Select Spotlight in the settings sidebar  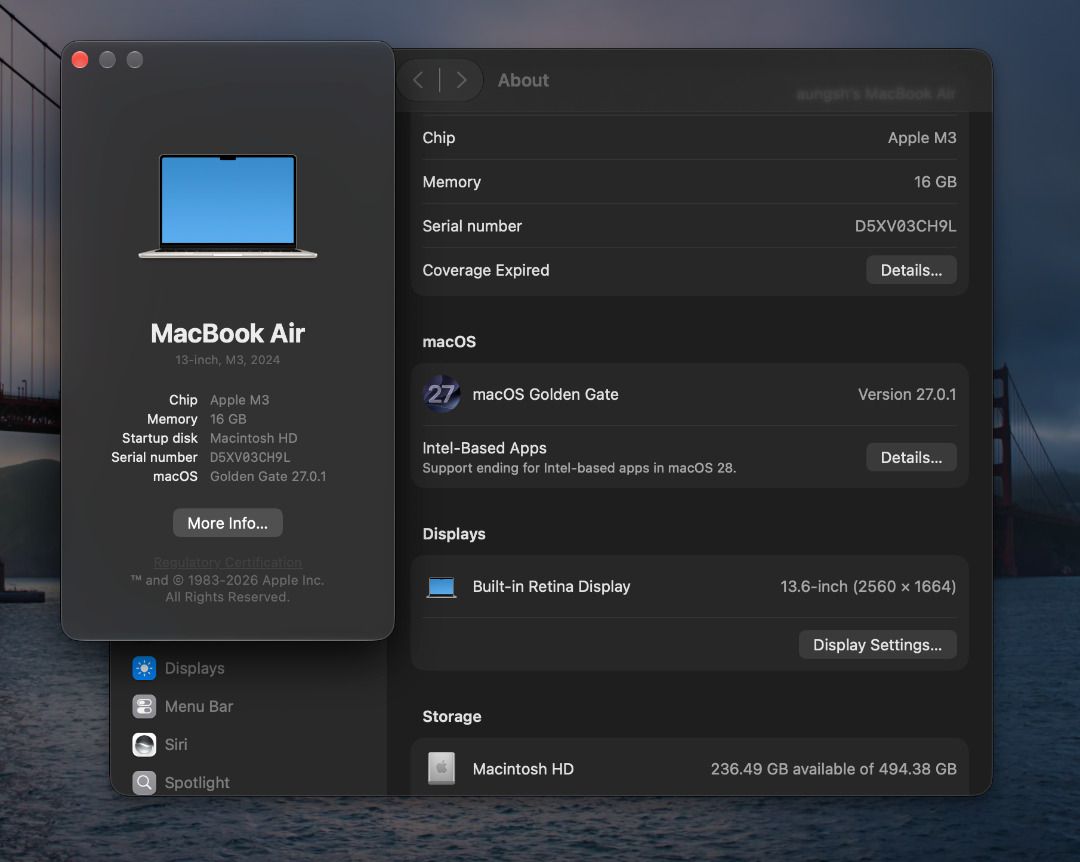pos(197,783)
